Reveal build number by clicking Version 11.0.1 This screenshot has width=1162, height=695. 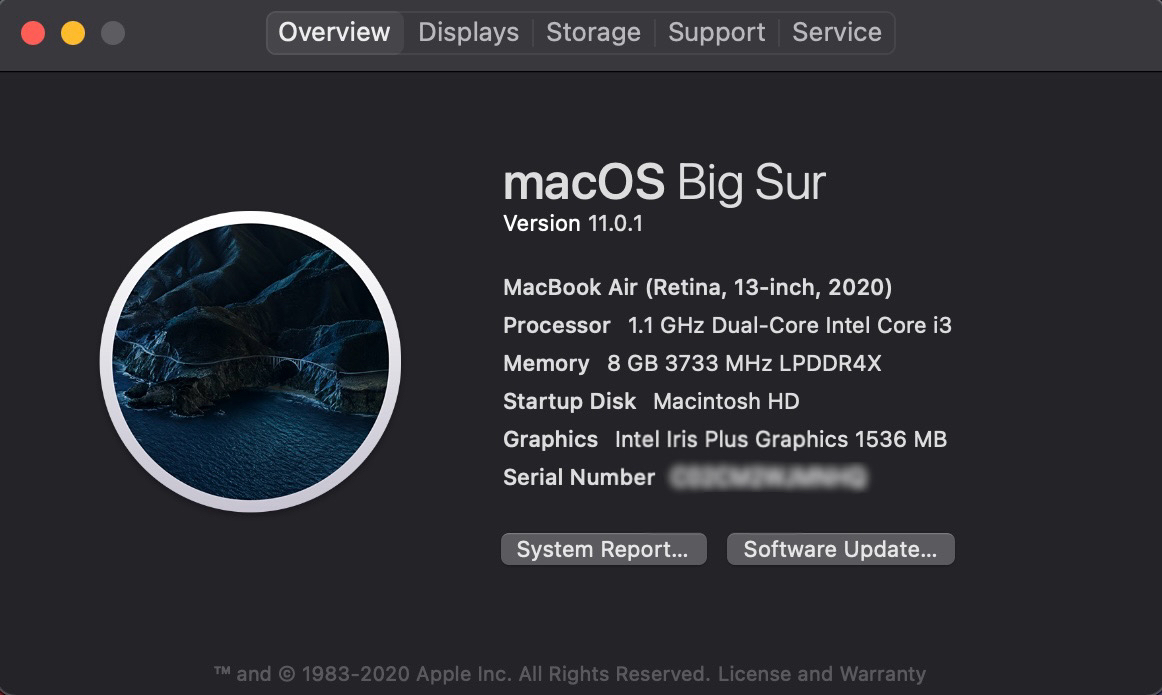(x=571, y=223)
